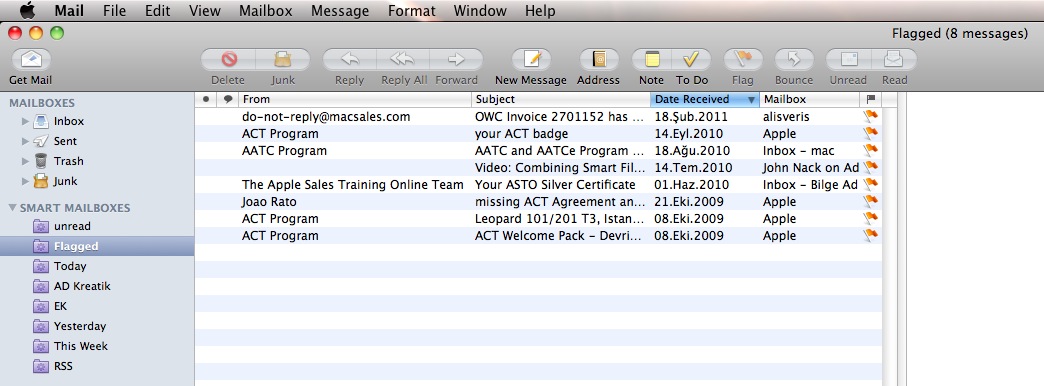
Task: Click the Reply arrow button
Action: [350, 59]
